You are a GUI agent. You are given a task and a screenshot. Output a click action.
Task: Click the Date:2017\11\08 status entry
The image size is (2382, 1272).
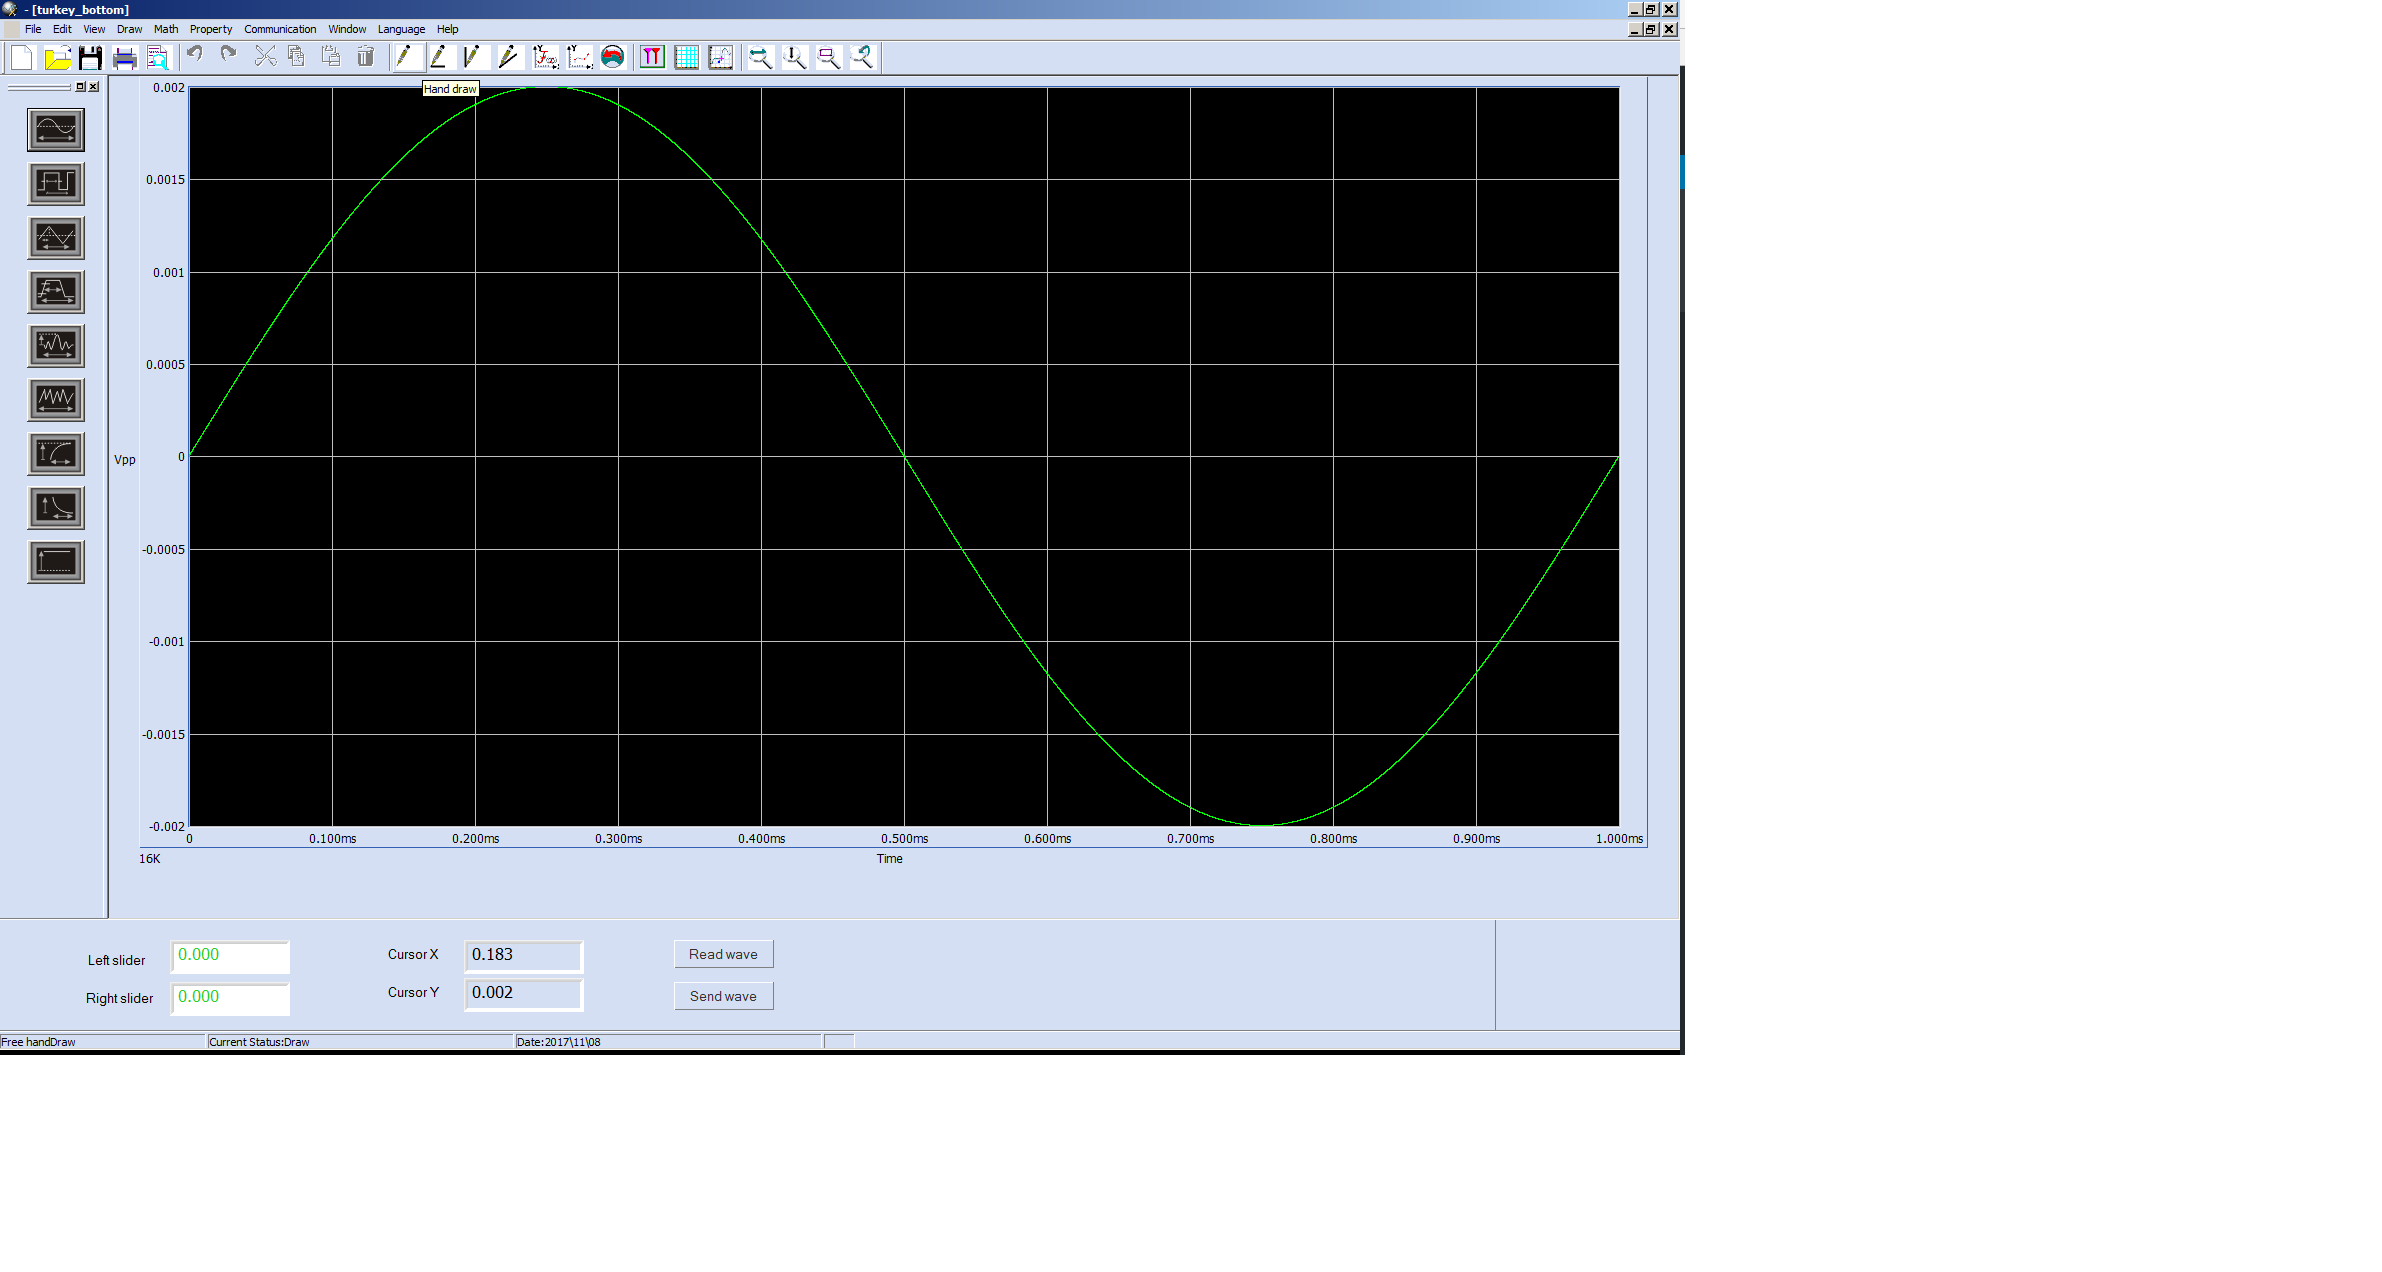(668, 1042)
